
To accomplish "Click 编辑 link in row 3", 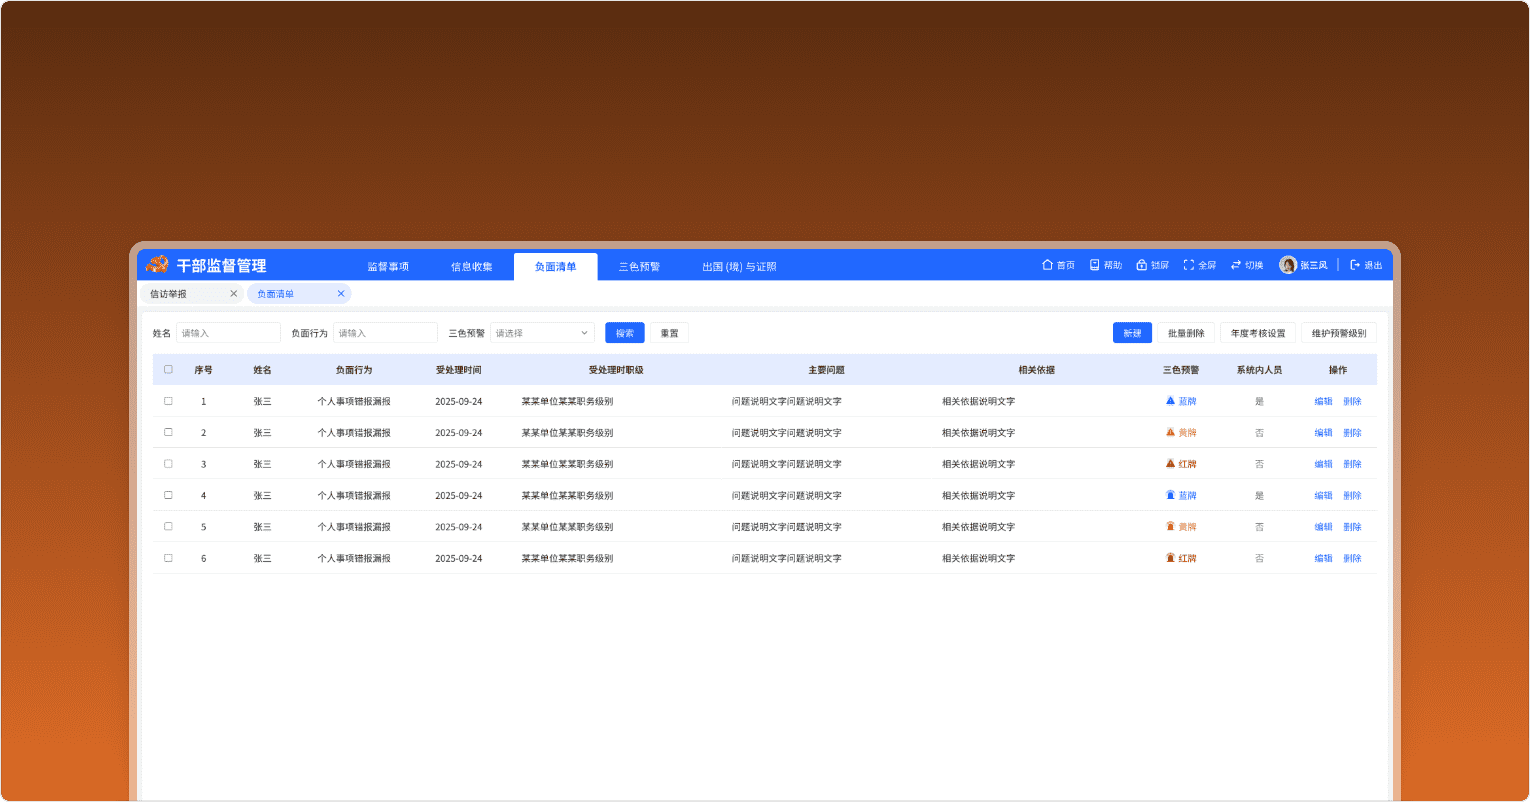I will (1323, 464).
